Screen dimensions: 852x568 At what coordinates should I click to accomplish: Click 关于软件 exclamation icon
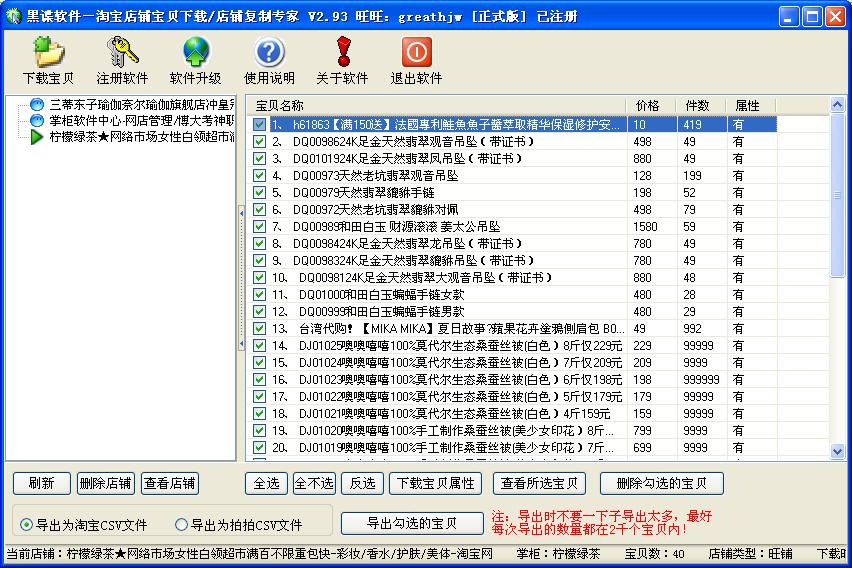coord(343,52)
